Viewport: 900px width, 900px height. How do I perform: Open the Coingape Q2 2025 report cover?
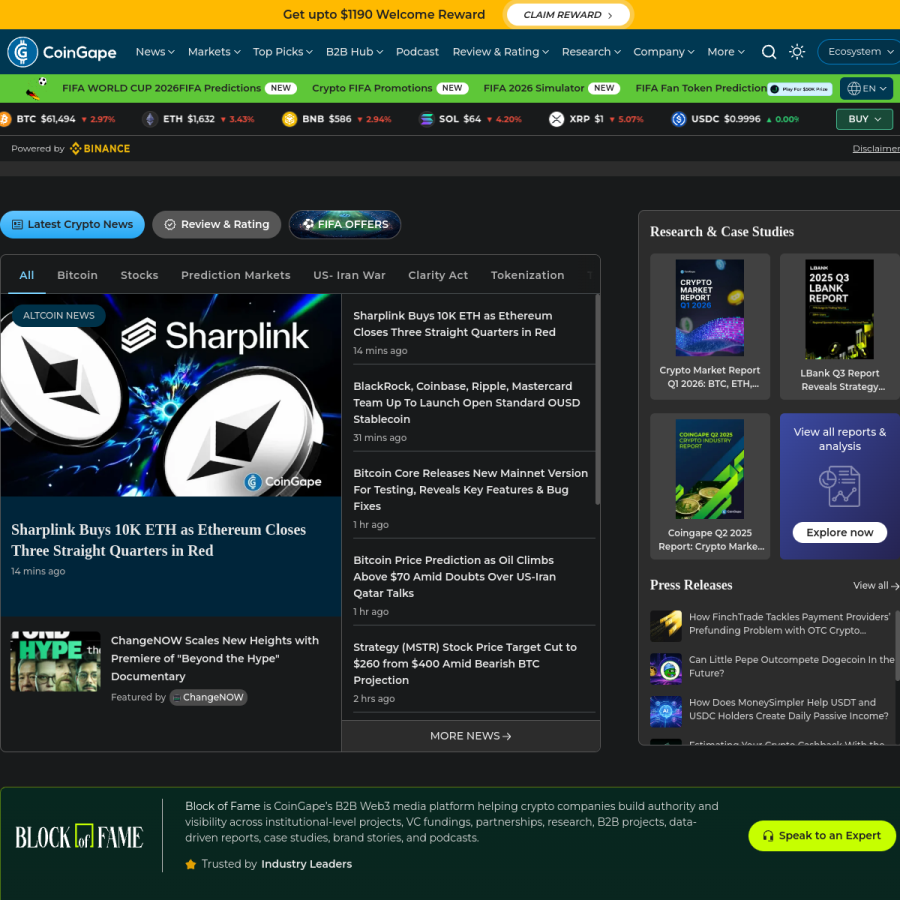click(709, 469)
